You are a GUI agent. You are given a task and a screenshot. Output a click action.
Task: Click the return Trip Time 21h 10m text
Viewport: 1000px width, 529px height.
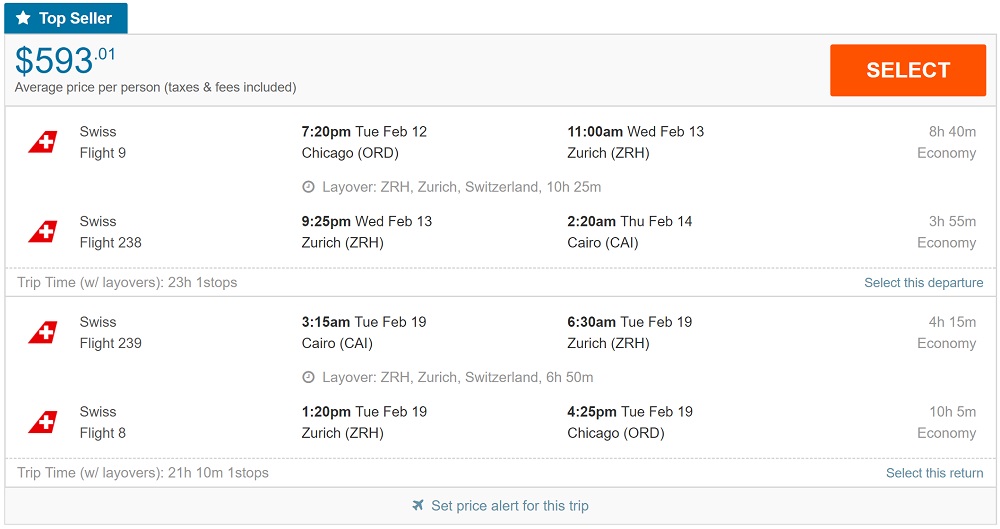(x=143, y=473)
